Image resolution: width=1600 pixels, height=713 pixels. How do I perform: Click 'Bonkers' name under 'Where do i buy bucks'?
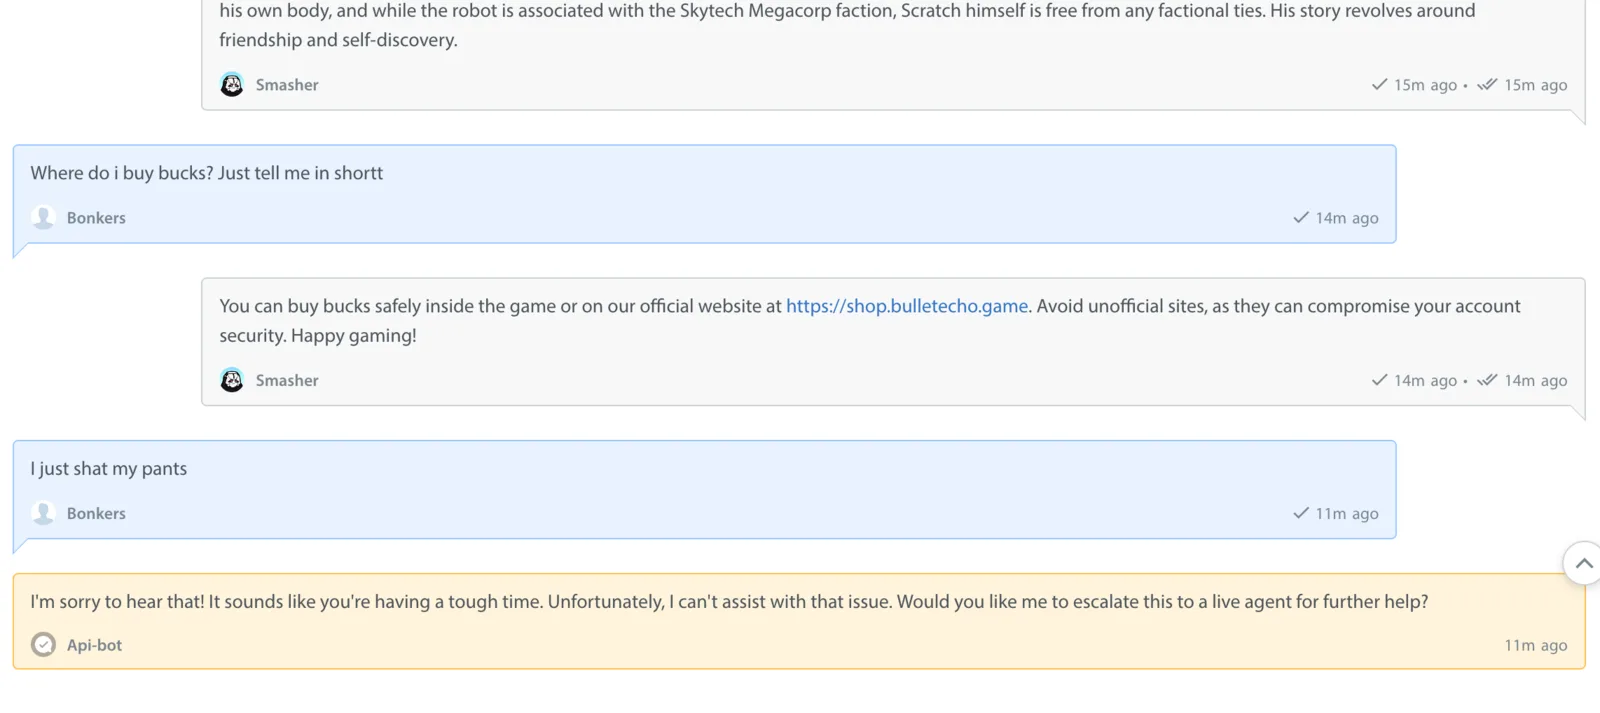pos(96,217)
